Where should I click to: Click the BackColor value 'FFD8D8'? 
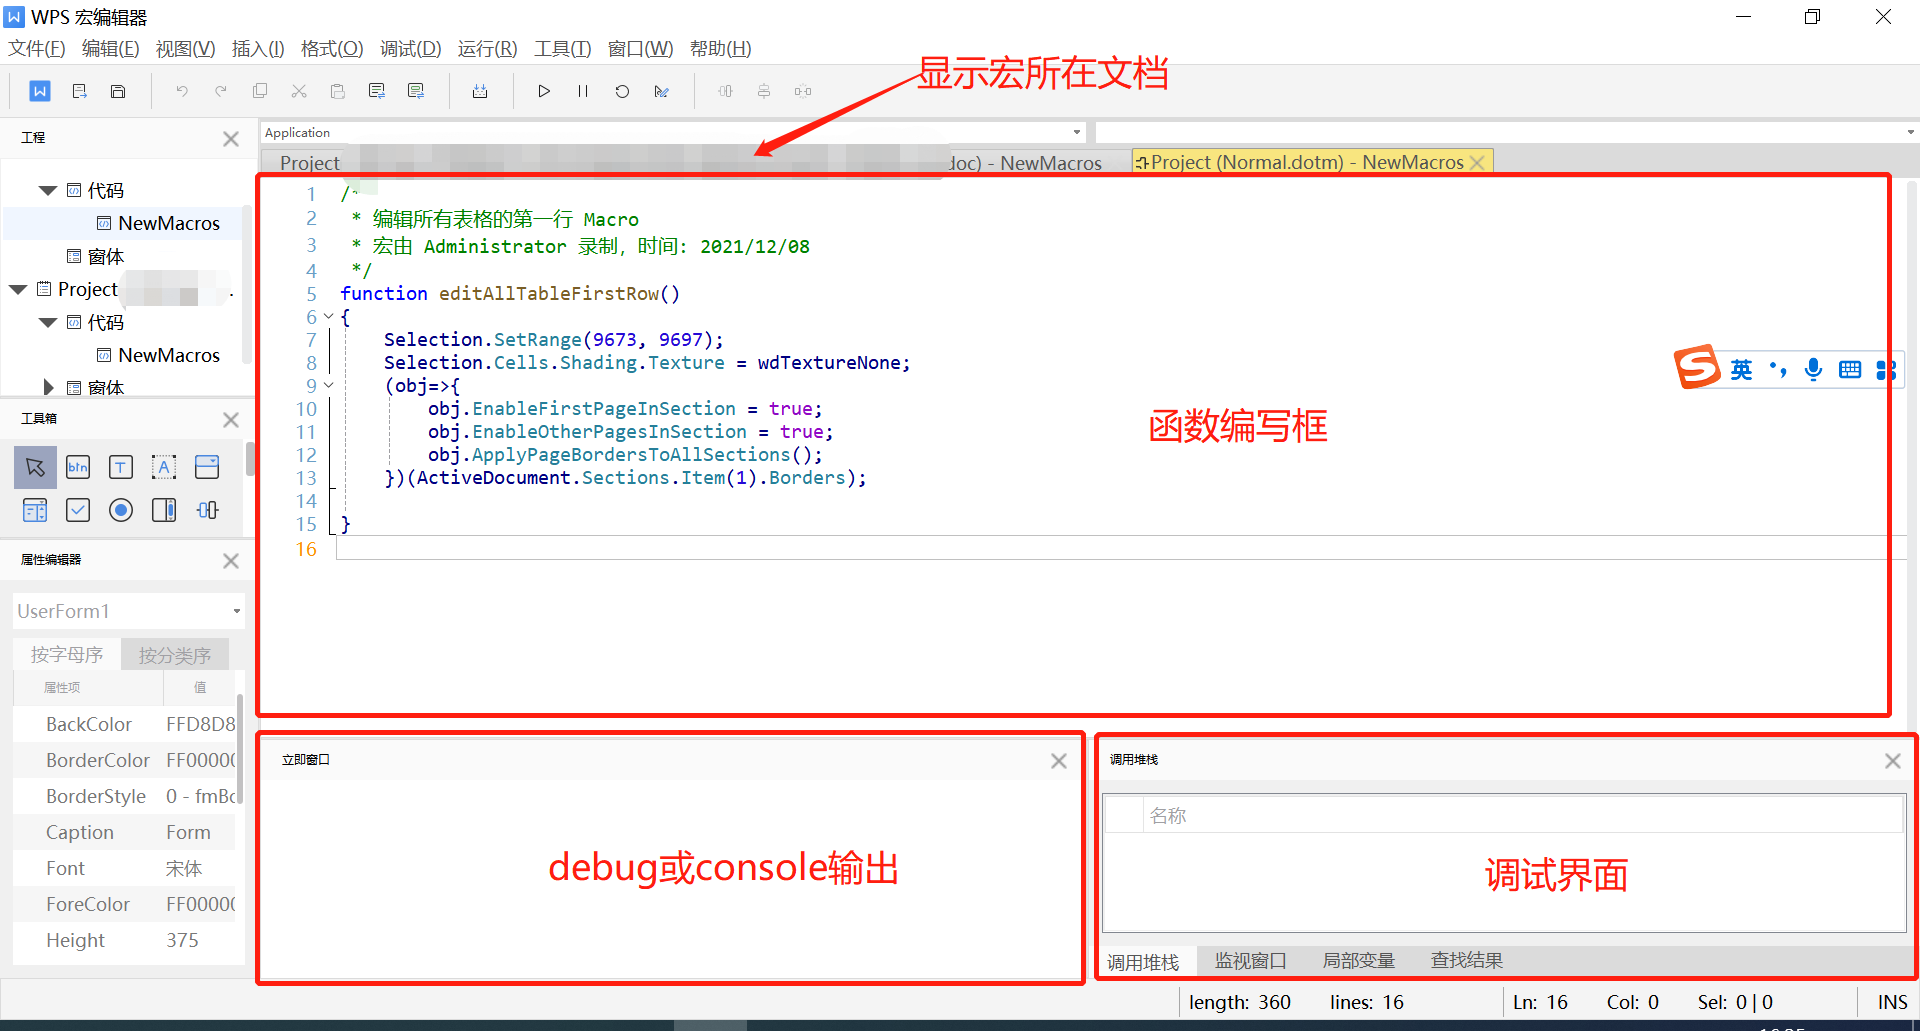(200, 724)
